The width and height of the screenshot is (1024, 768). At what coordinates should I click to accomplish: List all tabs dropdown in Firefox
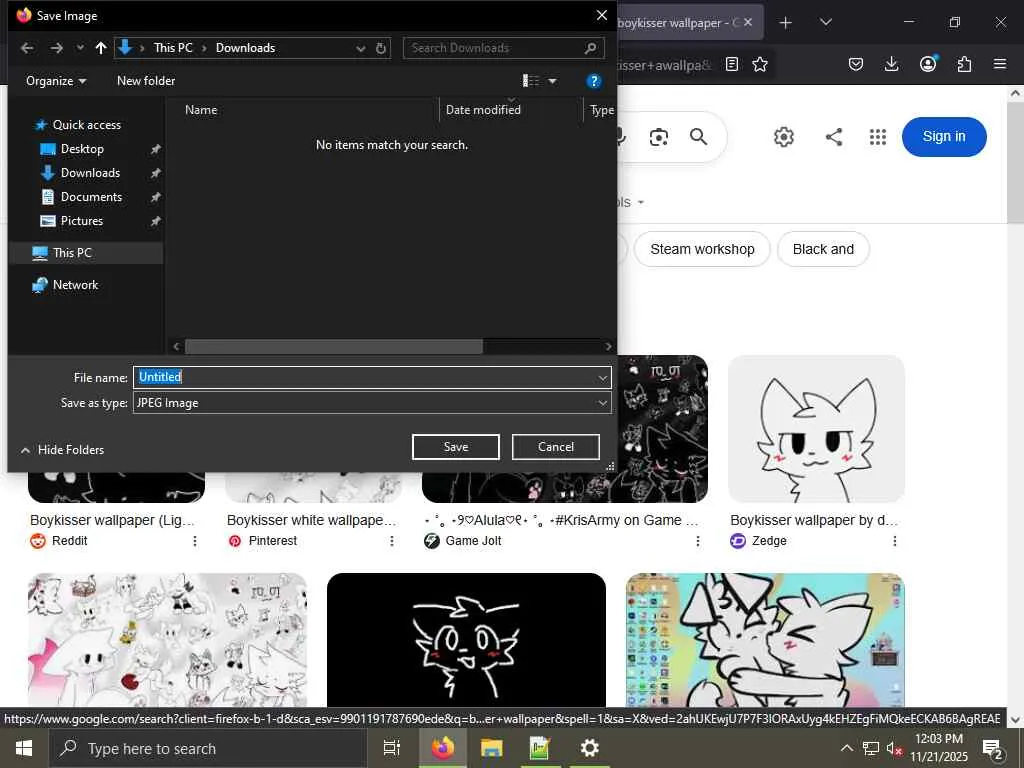tap(825, 22)
